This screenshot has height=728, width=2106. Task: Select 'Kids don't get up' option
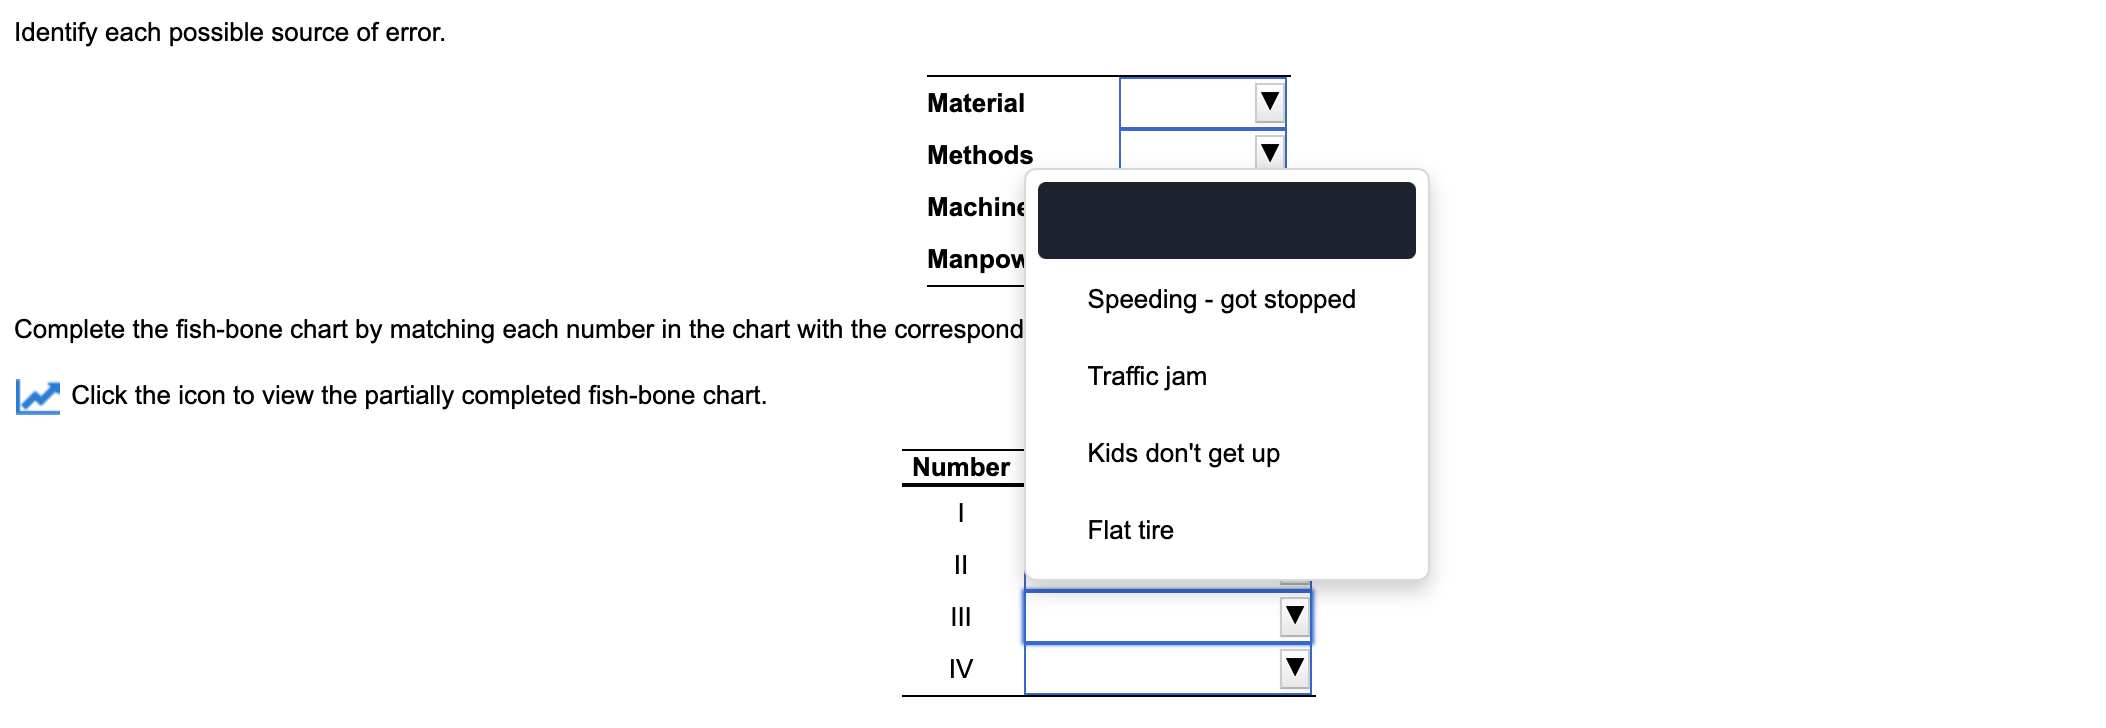click(1183, 452)
